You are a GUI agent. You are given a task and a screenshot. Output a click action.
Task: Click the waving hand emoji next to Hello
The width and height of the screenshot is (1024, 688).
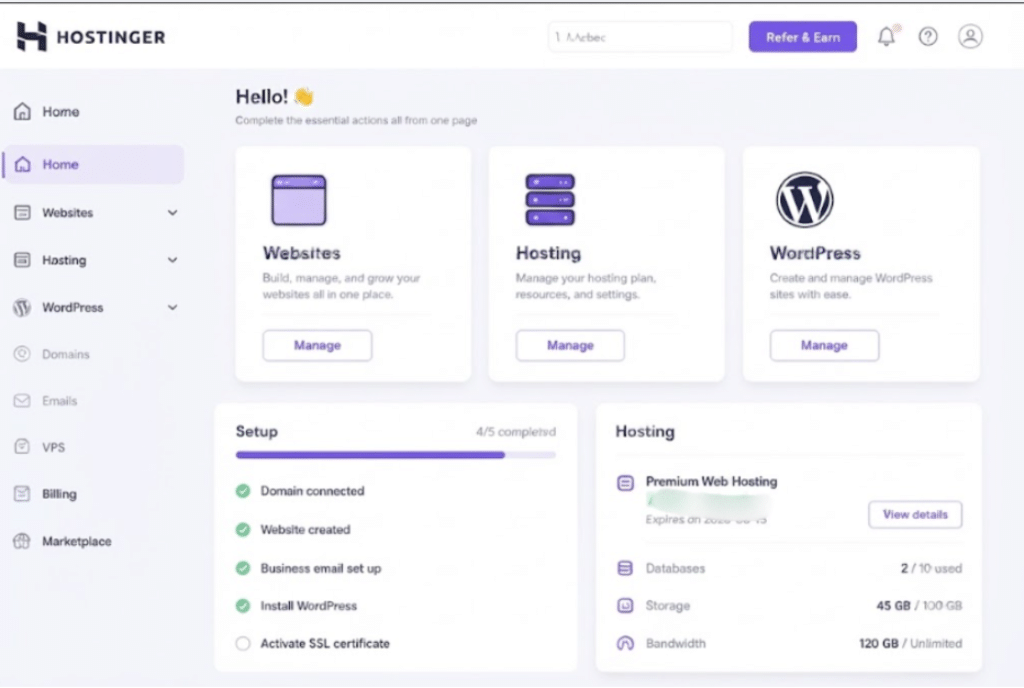304,97
